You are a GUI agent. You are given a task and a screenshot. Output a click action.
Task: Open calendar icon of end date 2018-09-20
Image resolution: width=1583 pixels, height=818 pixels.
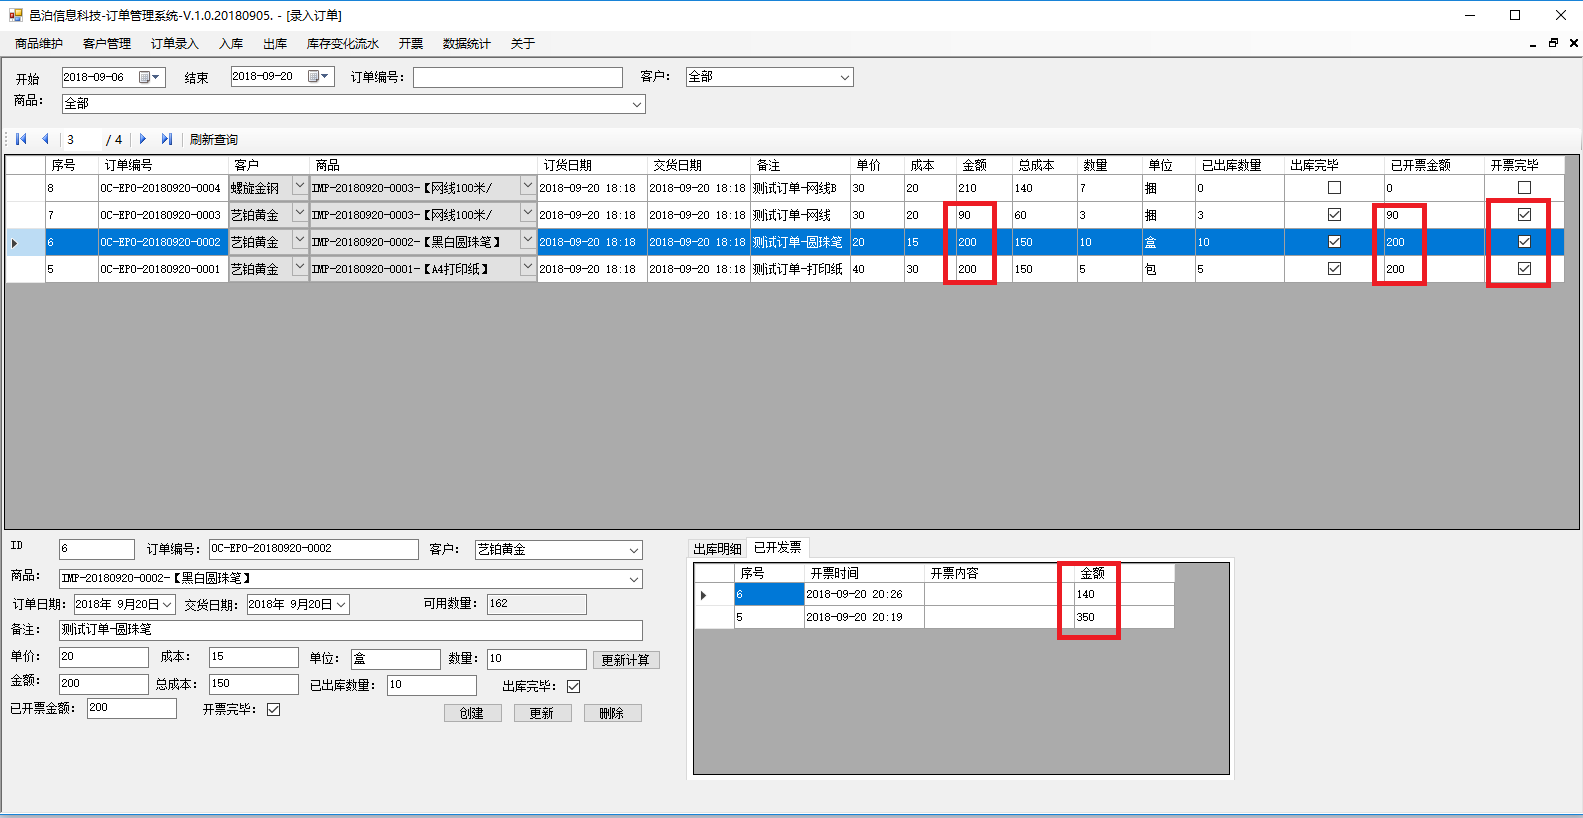318,76
